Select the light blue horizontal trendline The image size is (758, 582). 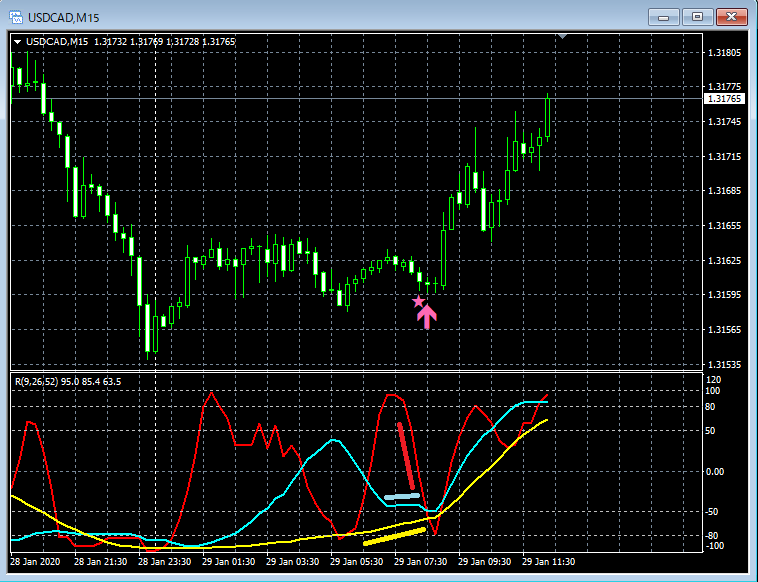coord(402,496)
